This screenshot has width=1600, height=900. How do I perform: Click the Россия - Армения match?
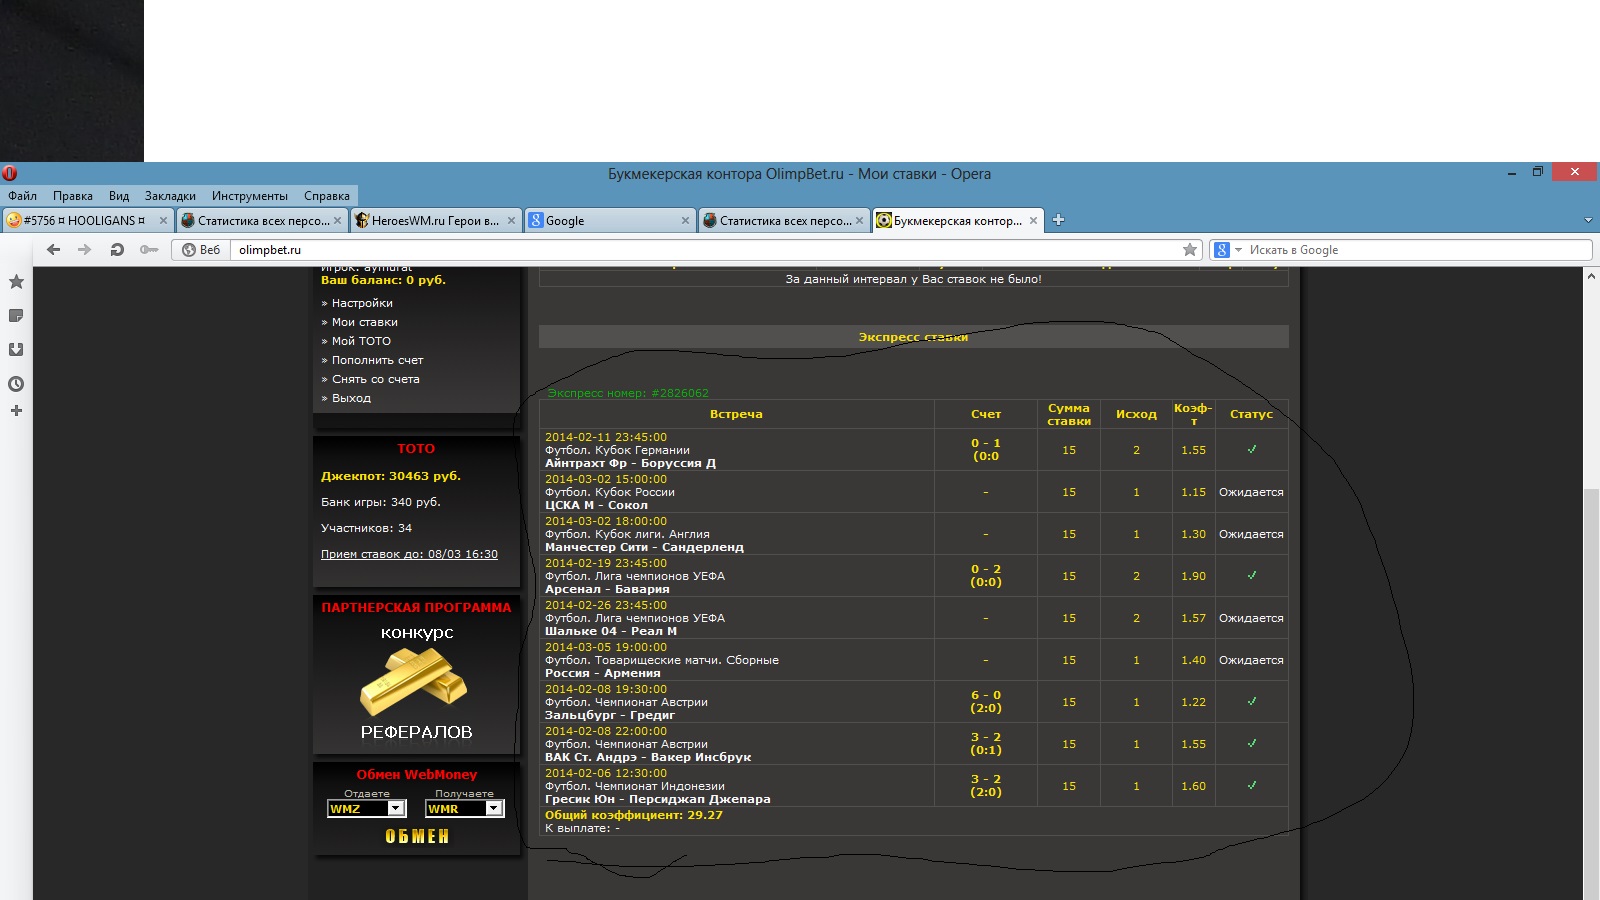[x=602, y=673]
